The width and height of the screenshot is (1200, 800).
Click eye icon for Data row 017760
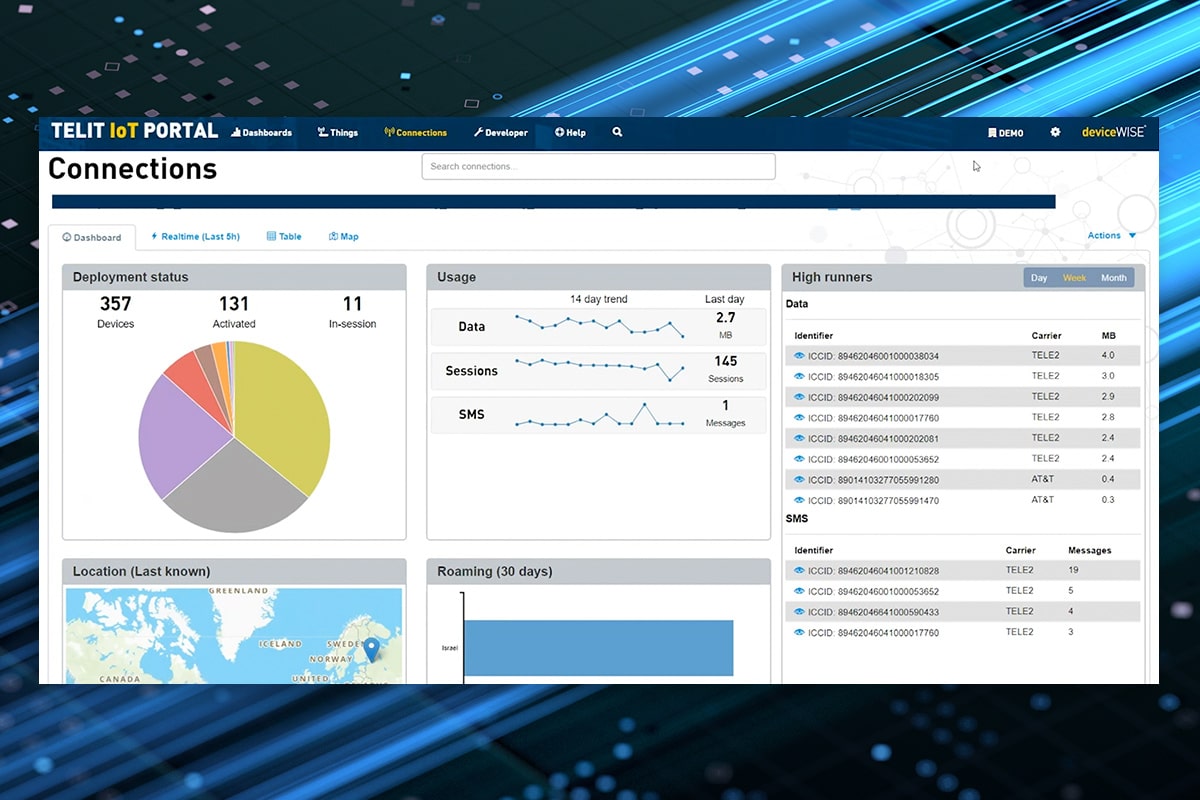click(x=799, y=417)
